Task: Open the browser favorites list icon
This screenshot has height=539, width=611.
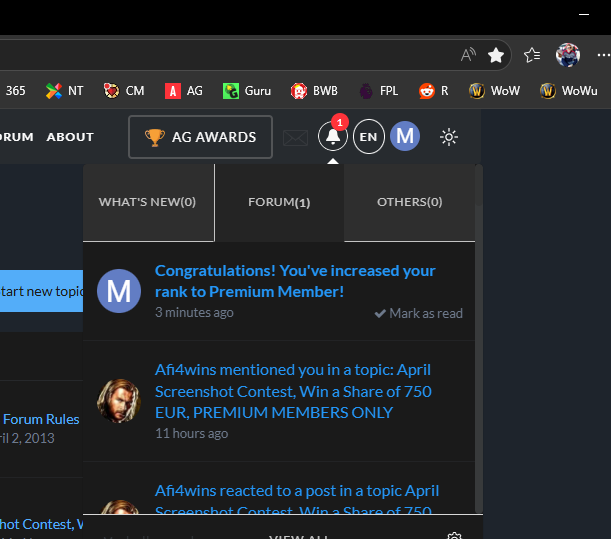Action: click(x=532, y=55)
